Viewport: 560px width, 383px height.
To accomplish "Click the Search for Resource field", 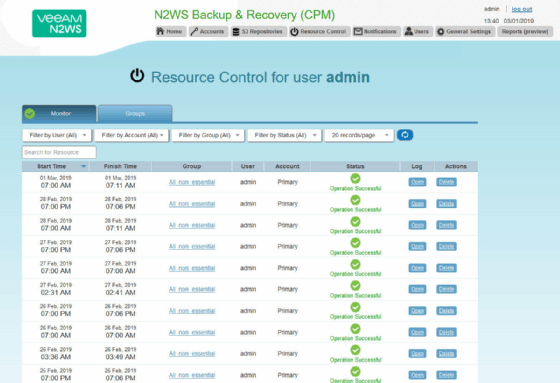I will tap(59, 152).
